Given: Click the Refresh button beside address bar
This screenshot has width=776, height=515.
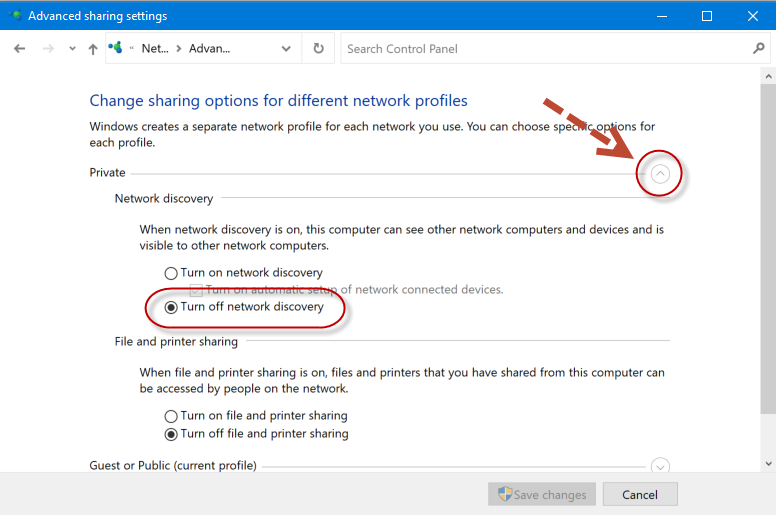Looking at the screenshot, I should tap(318, 48).
